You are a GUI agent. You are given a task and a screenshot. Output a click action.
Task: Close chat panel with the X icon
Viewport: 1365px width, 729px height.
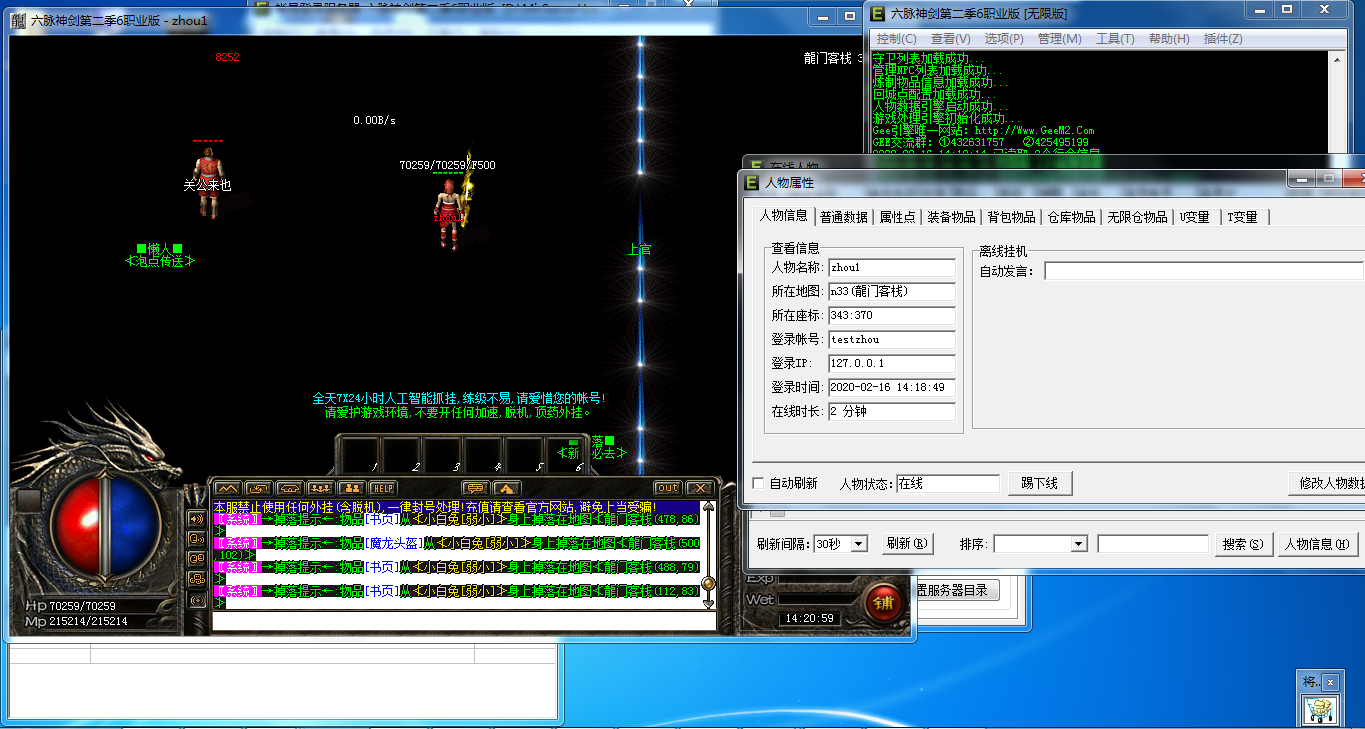[698, 488]
